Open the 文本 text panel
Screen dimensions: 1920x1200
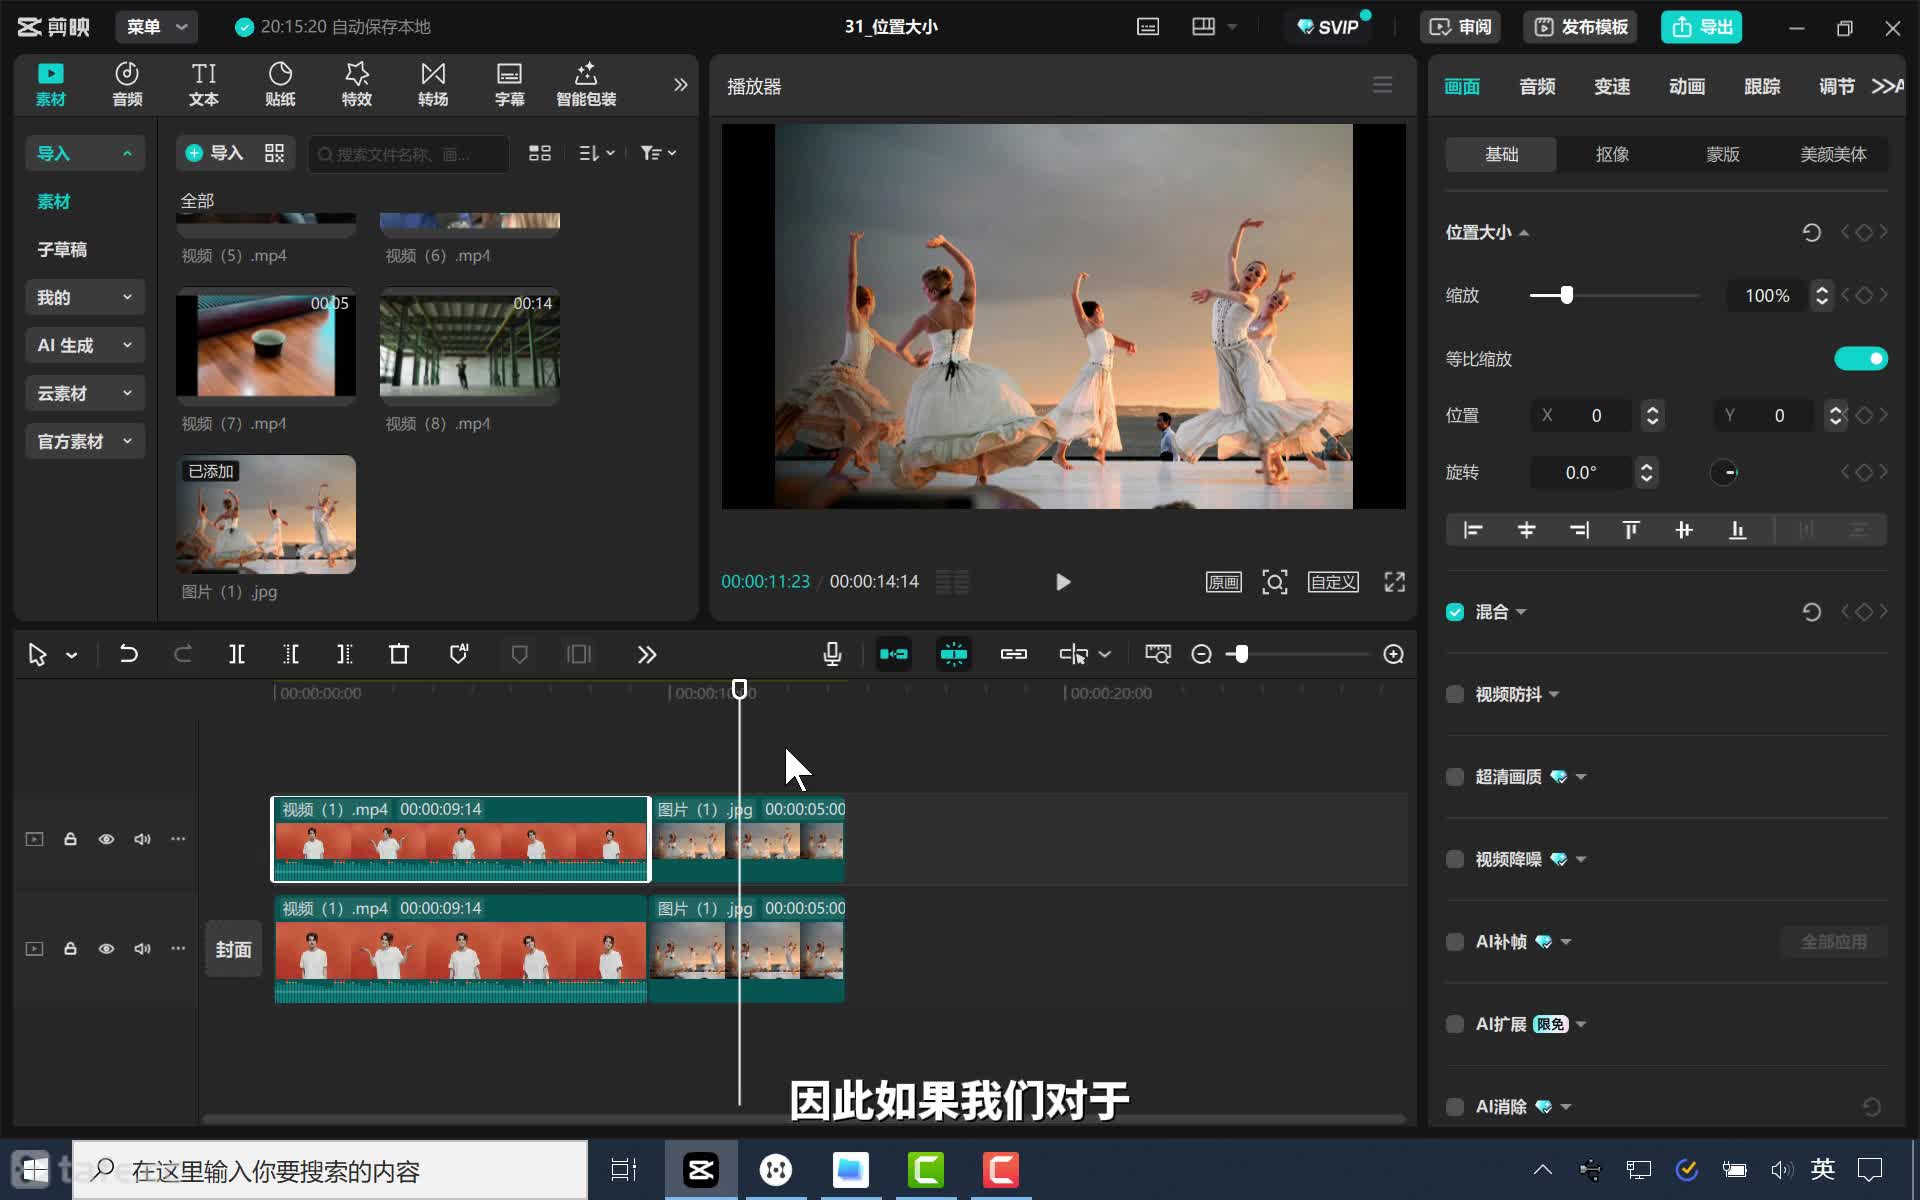pos(204,84)
